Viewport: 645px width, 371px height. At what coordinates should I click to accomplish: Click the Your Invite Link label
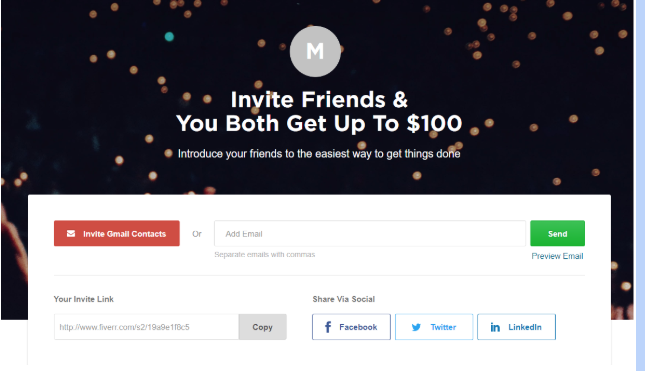[x=84, y=299]
